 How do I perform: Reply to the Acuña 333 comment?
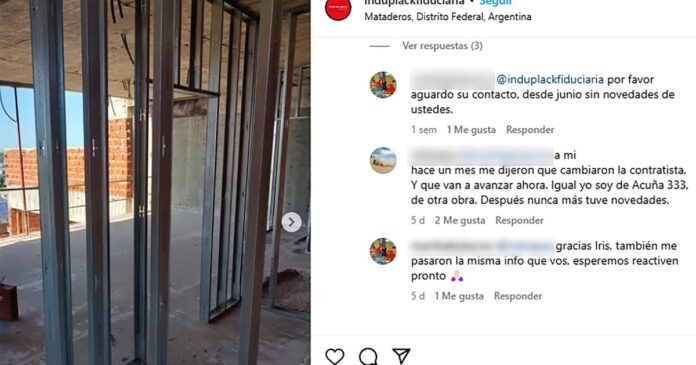pos(519,220)
